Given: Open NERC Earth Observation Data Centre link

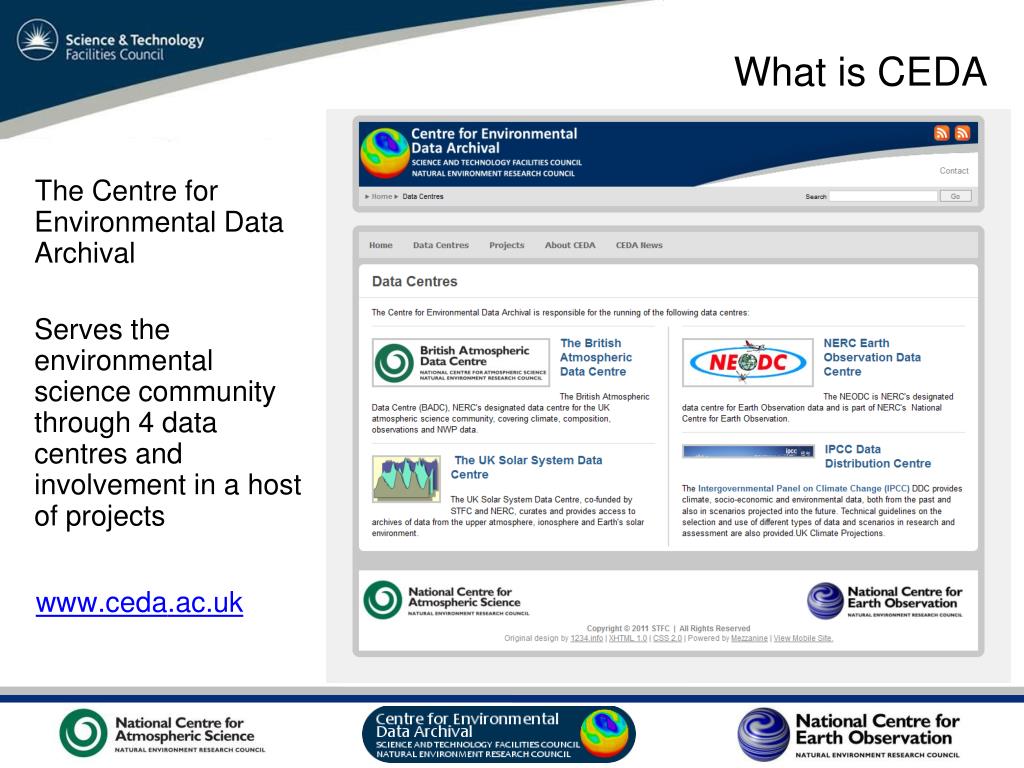Looking at the screenshot, I should pos(872,357).
